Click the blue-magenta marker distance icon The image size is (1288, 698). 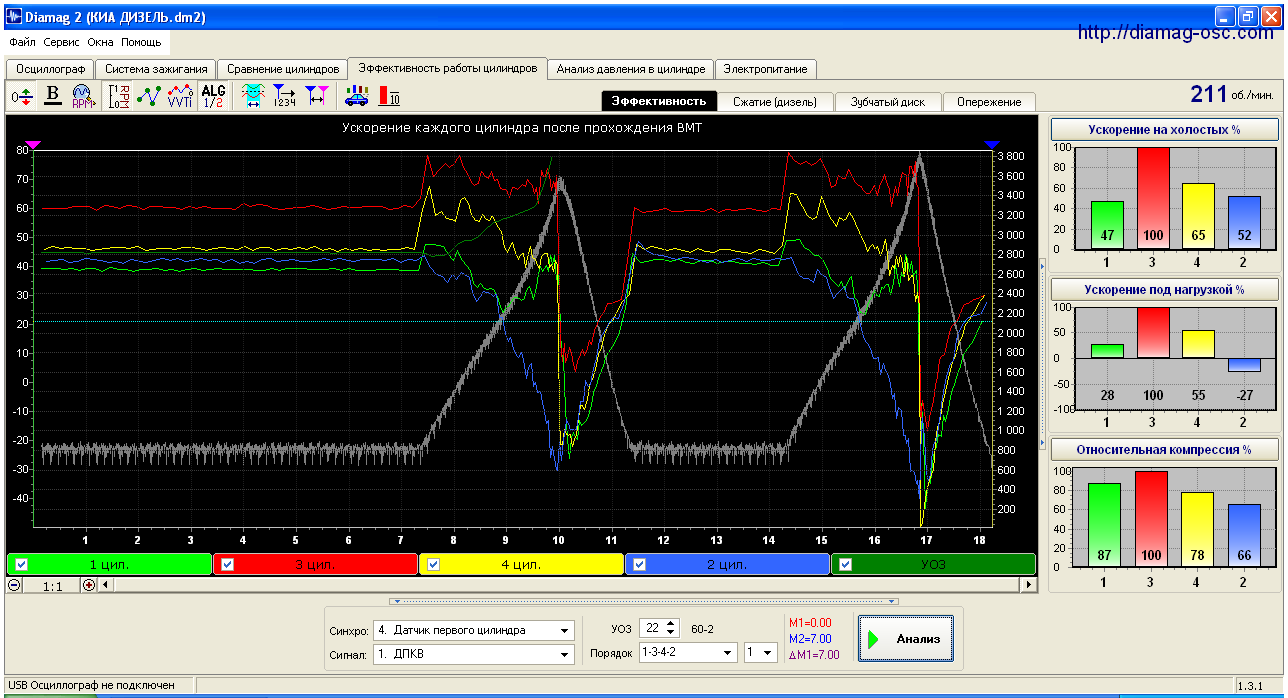tap(316, 96)
